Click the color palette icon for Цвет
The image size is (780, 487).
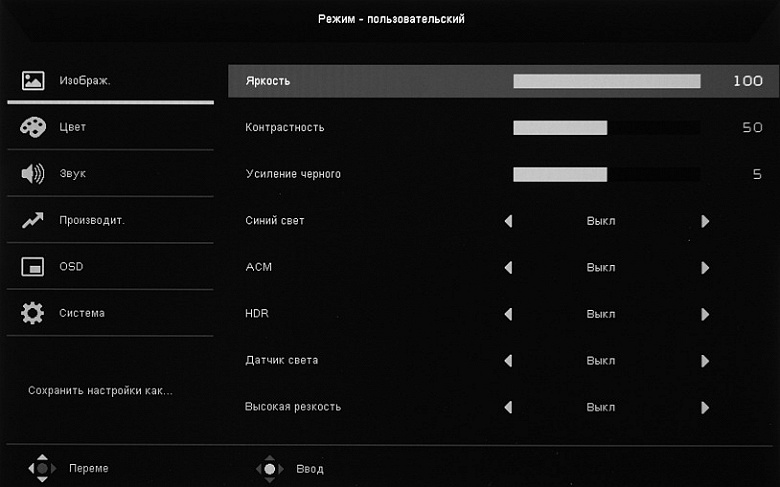(x=33, y=127)
